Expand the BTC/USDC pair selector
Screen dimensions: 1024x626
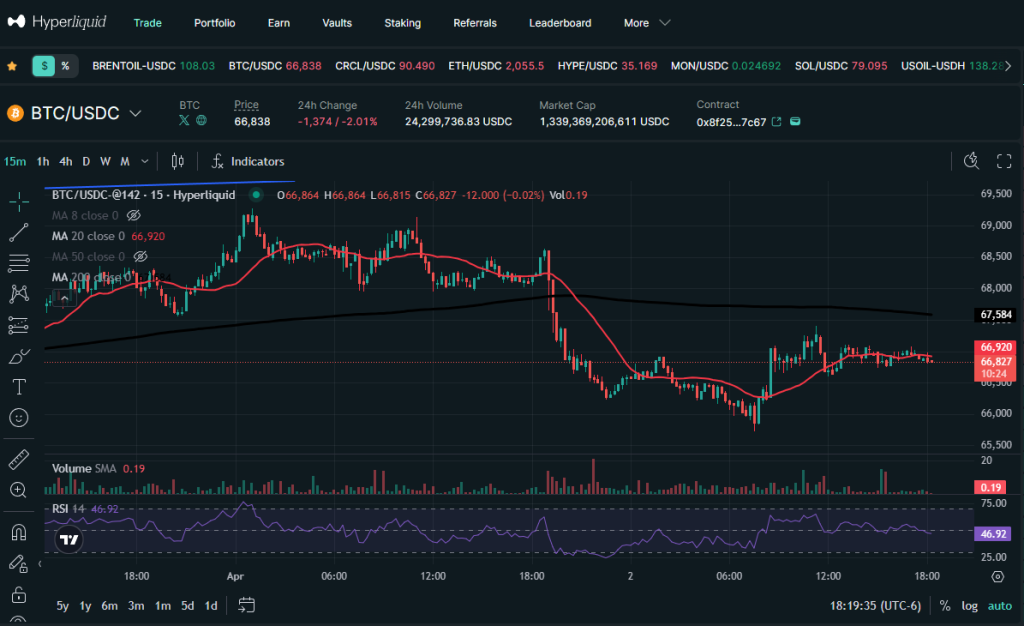pos(135,114)
